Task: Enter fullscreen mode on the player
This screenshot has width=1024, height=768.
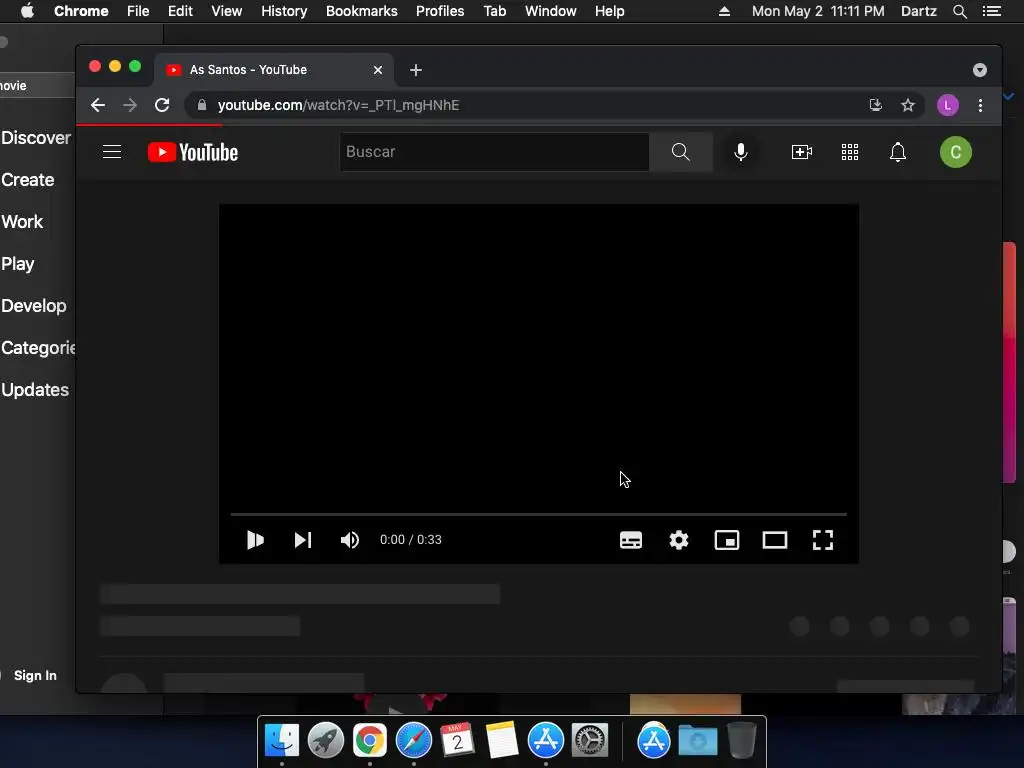Action: click(823, 540)
